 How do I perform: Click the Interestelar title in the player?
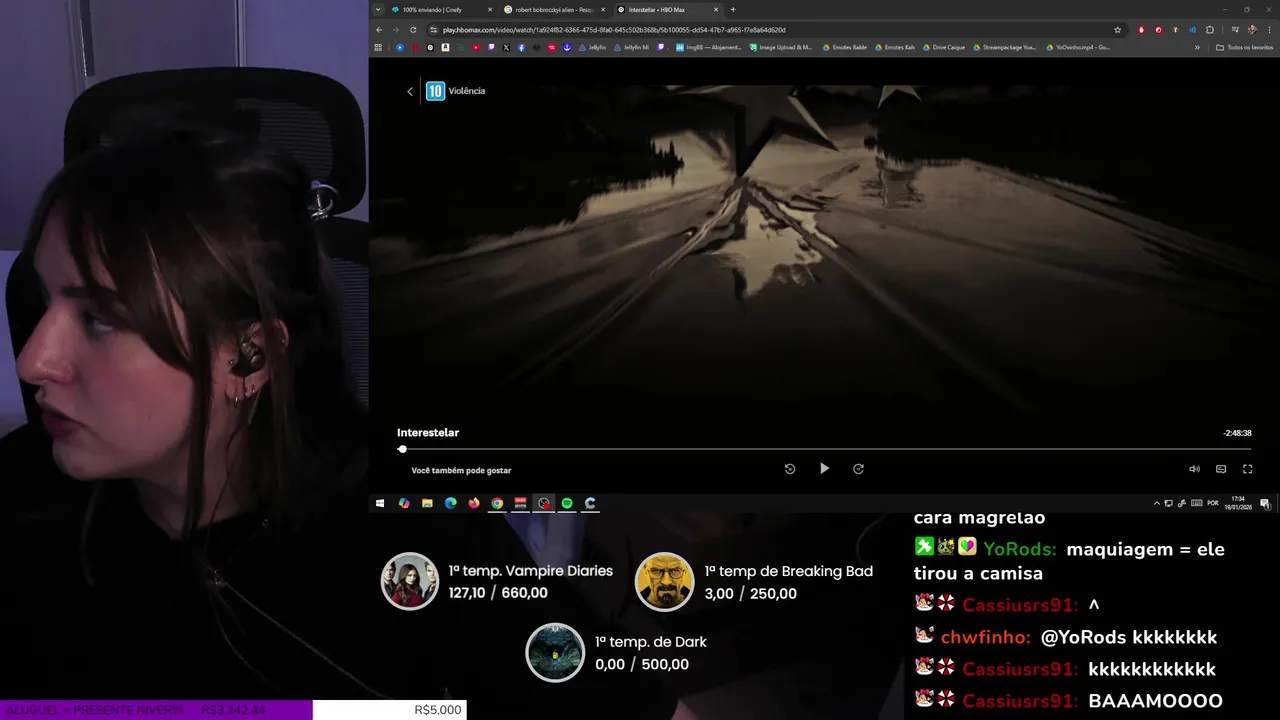[428, 433]
